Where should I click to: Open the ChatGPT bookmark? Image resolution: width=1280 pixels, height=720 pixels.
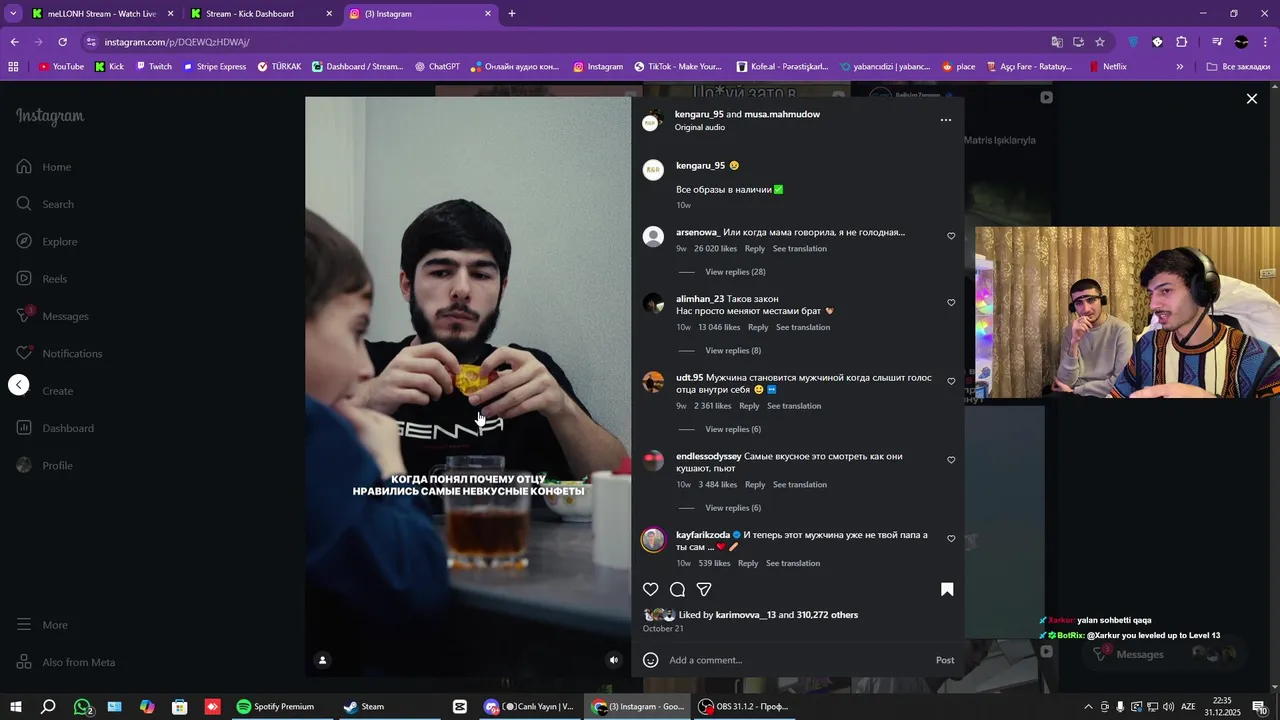point(437,67)
